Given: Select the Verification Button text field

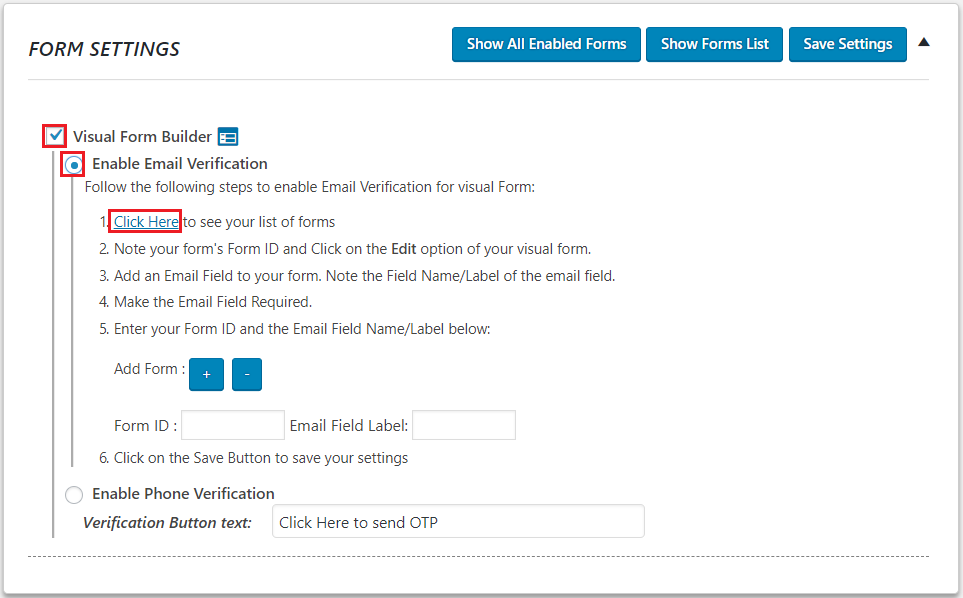Looking at the screenshot, I should pyautogui.click(x=458, y=521).
